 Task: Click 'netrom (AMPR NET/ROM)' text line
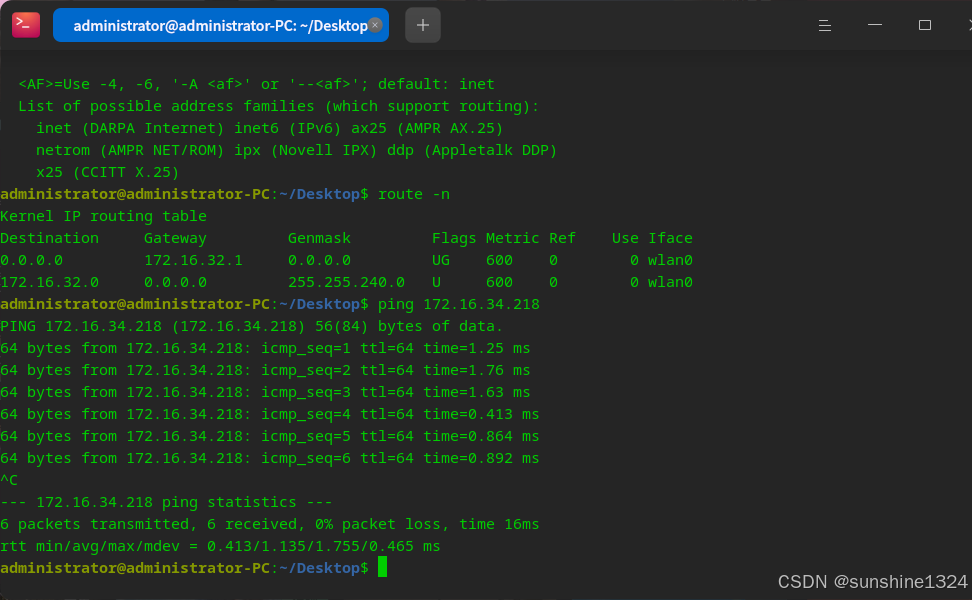tap(297, 151)
